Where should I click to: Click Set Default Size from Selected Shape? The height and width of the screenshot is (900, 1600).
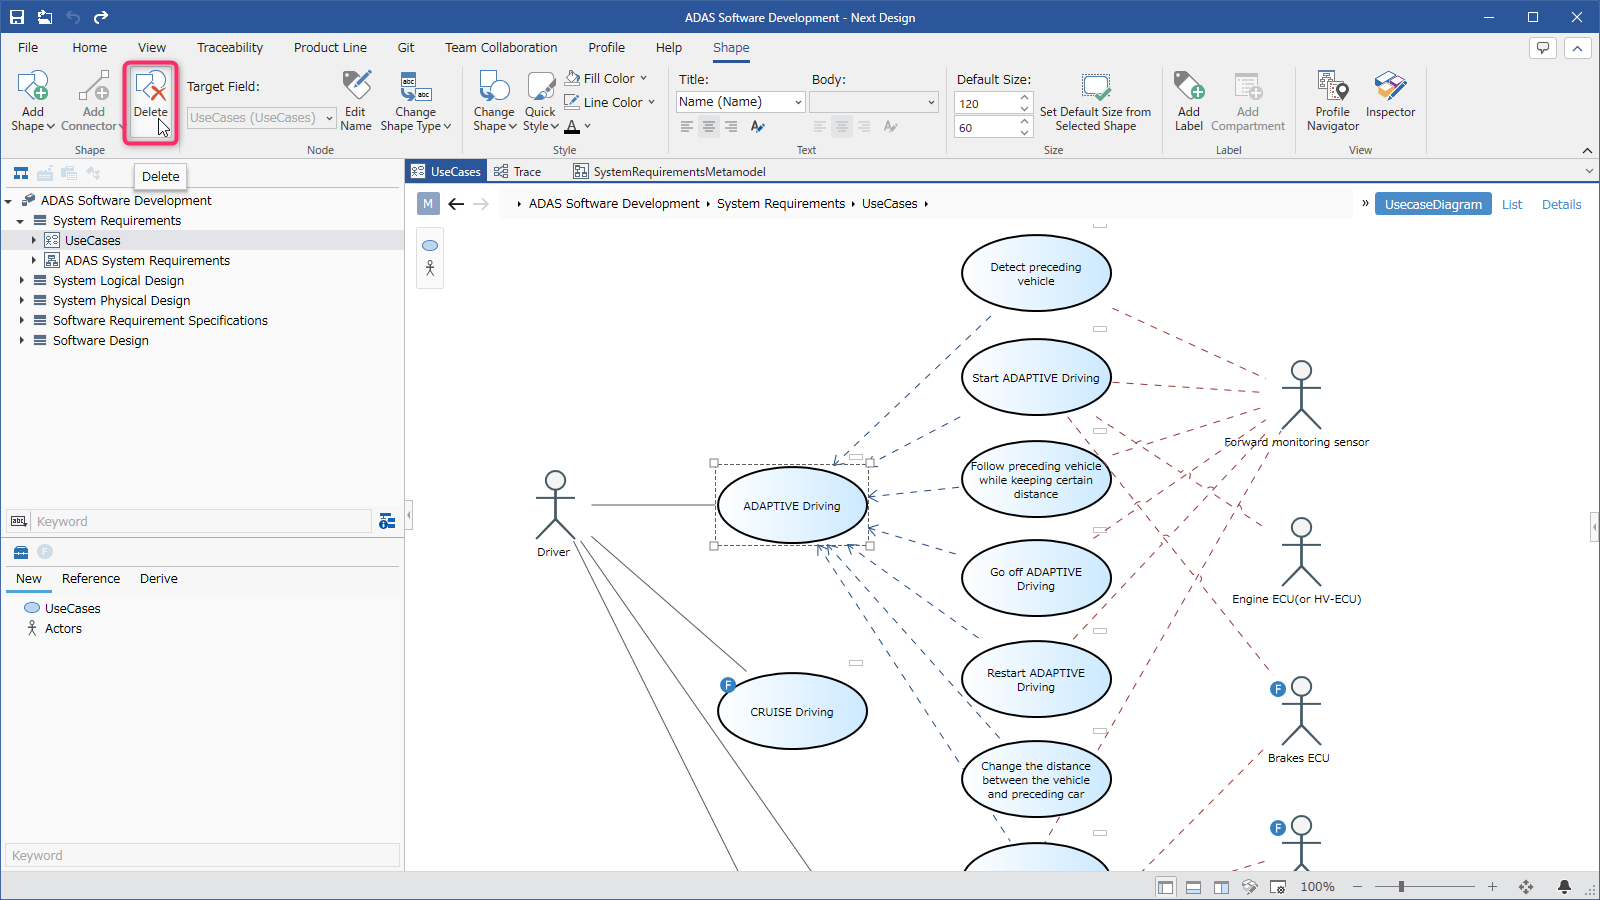[x=1095, y=102]
